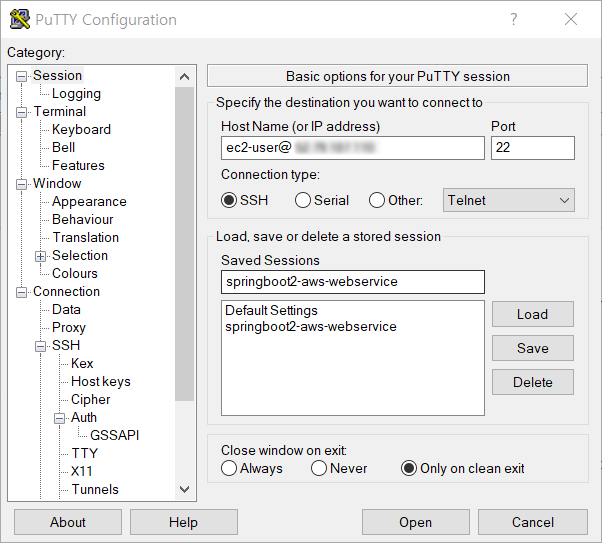The image size is (602, 543).
Task: Click the PuTTY icon in title bar
Action: pyautogui.click(x=20, y=19)
